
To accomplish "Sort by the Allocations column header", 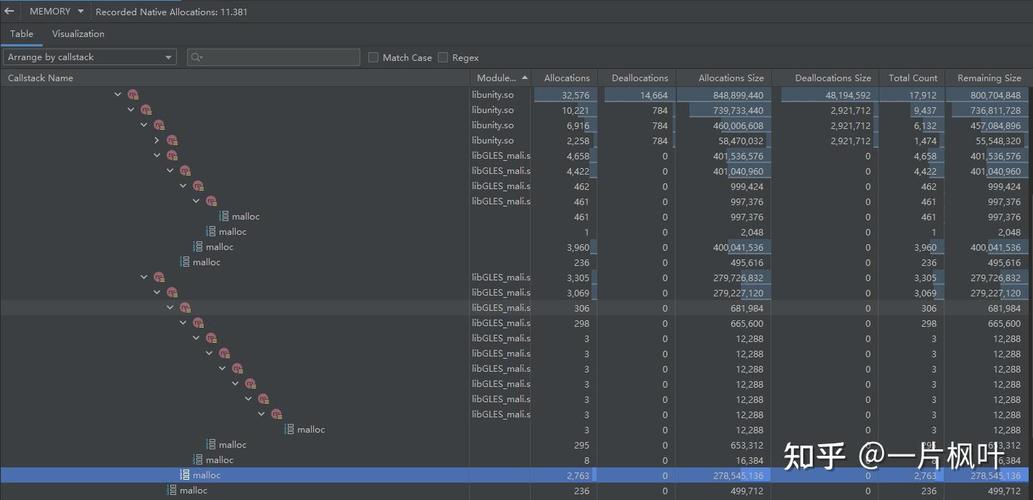I will point(564,78).
